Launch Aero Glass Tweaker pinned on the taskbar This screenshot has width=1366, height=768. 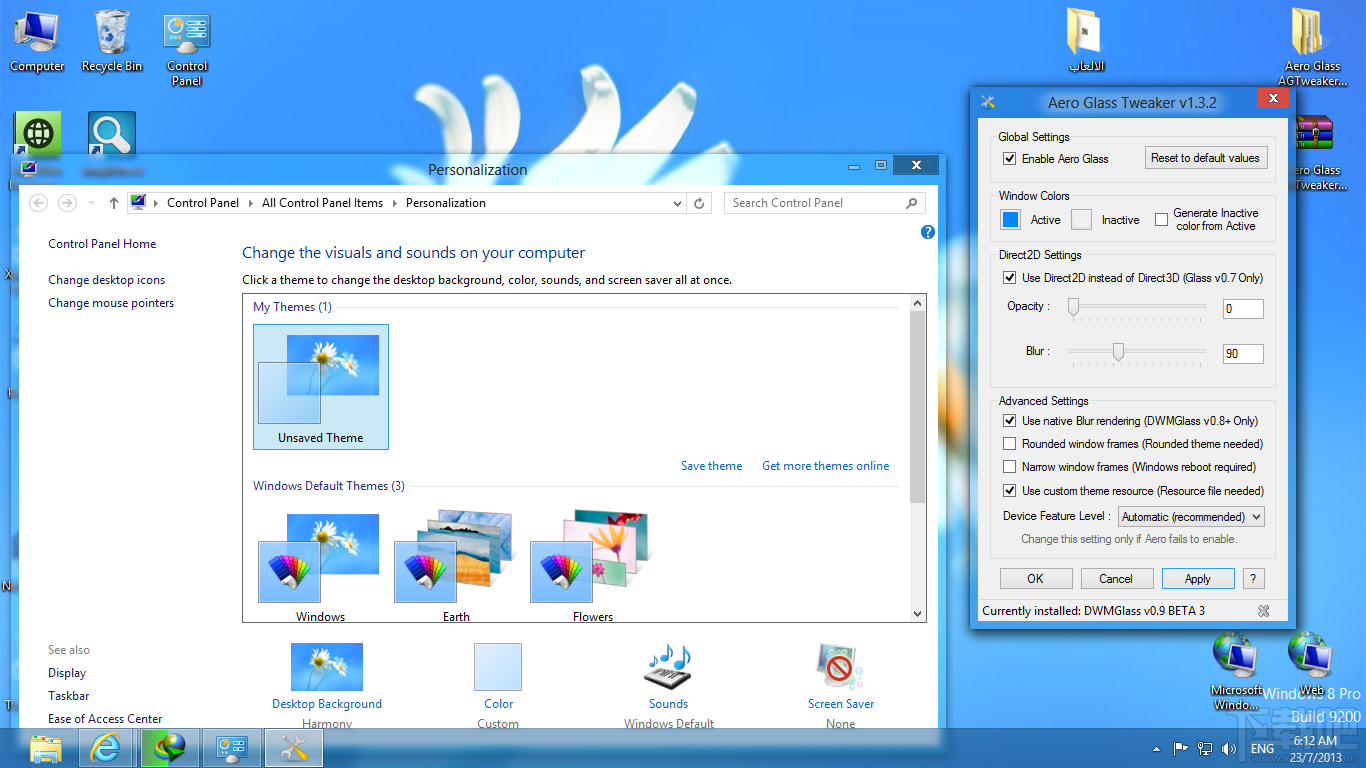[292, 747]
